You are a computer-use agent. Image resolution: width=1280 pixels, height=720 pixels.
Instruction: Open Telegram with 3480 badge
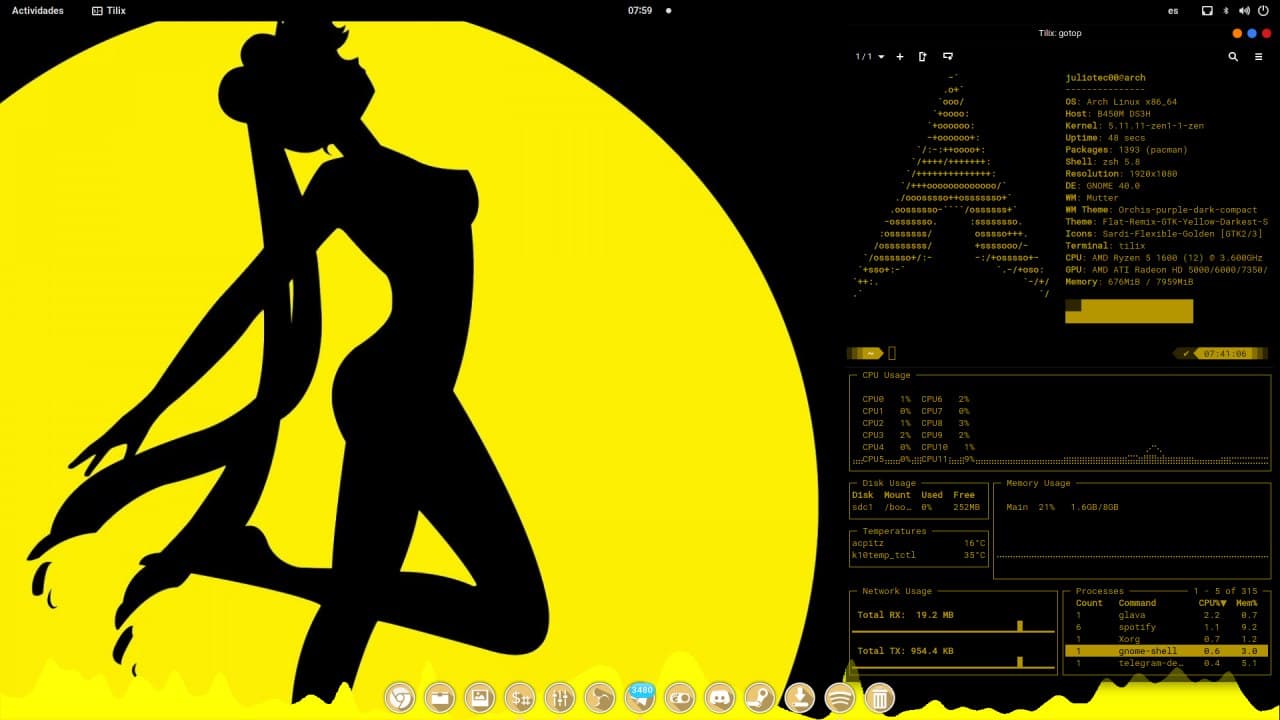[640, 696]
